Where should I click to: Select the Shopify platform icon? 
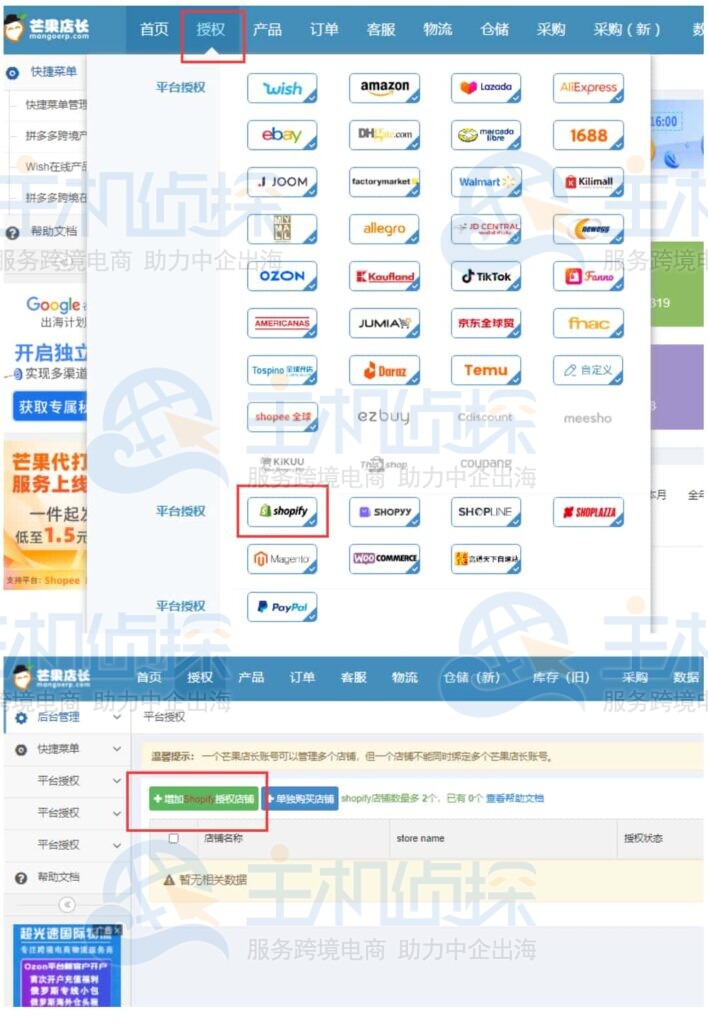point(283,511)
